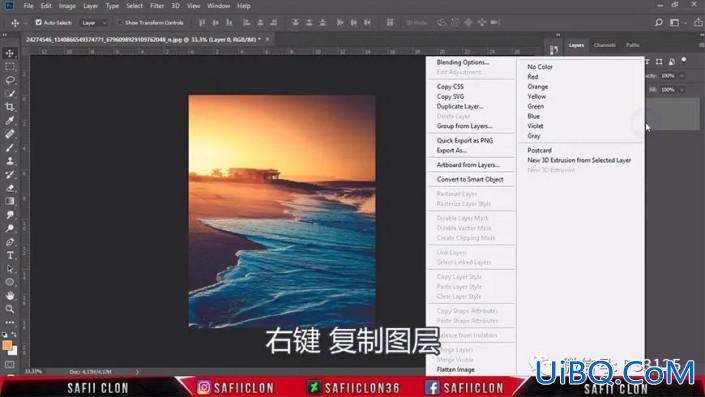Select the Rectangular Marquee tool
This screenshot has width=705, height=397.
tap(9, 67)
